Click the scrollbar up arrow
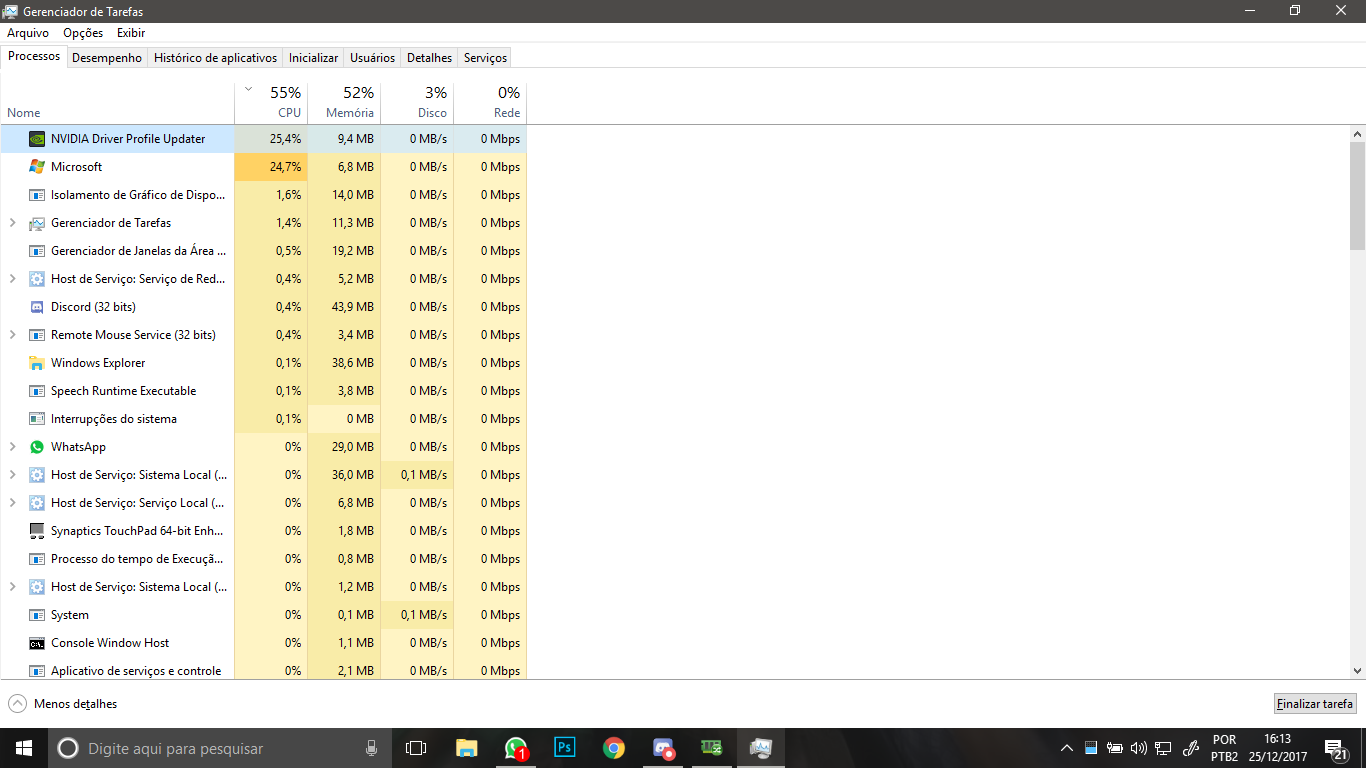This screenshot has height=768, width=1366. [x=1357, y=133]
